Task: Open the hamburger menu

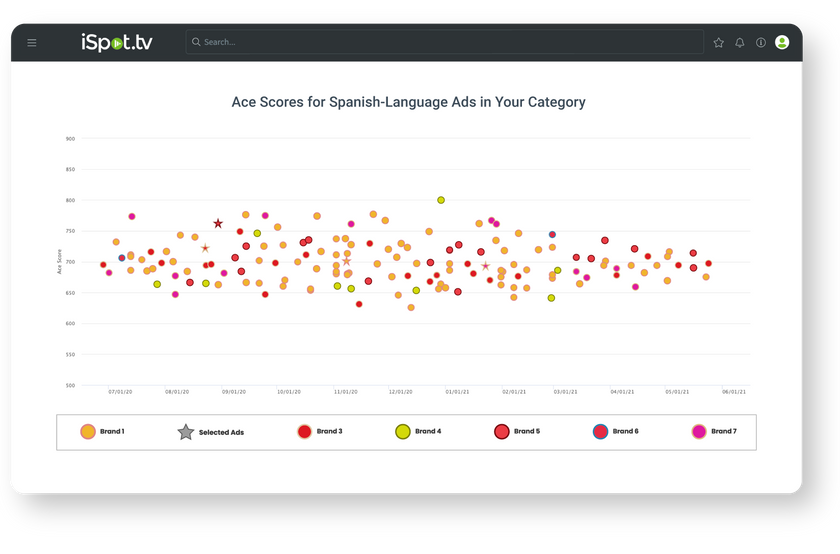Action: (32, 43)
